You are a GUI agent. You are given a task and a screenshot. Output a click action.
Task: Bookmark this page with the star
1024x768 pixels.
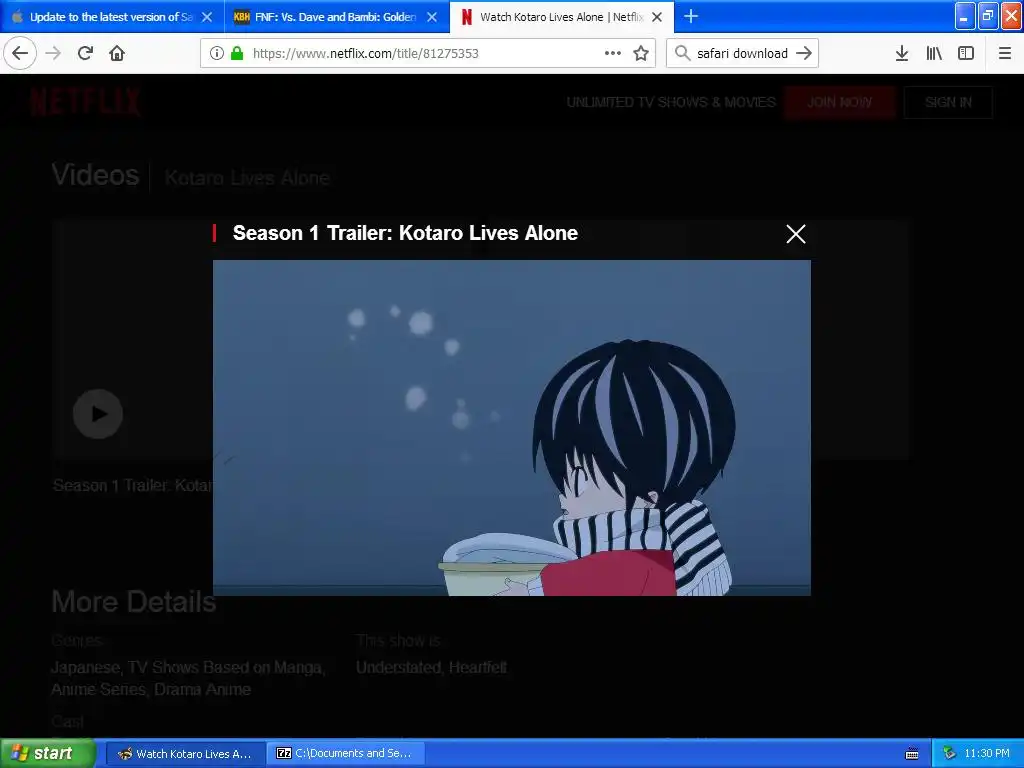(x=641, y=53)
